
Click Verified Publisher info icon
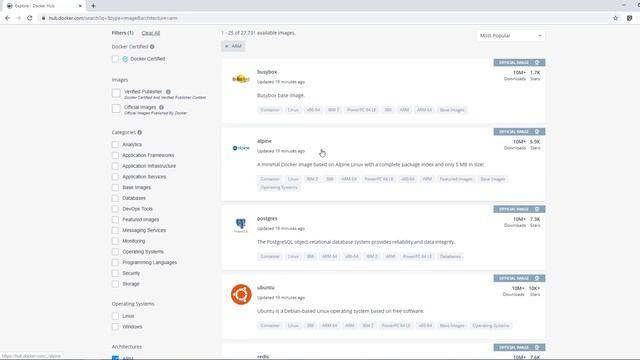click(168, 92)
